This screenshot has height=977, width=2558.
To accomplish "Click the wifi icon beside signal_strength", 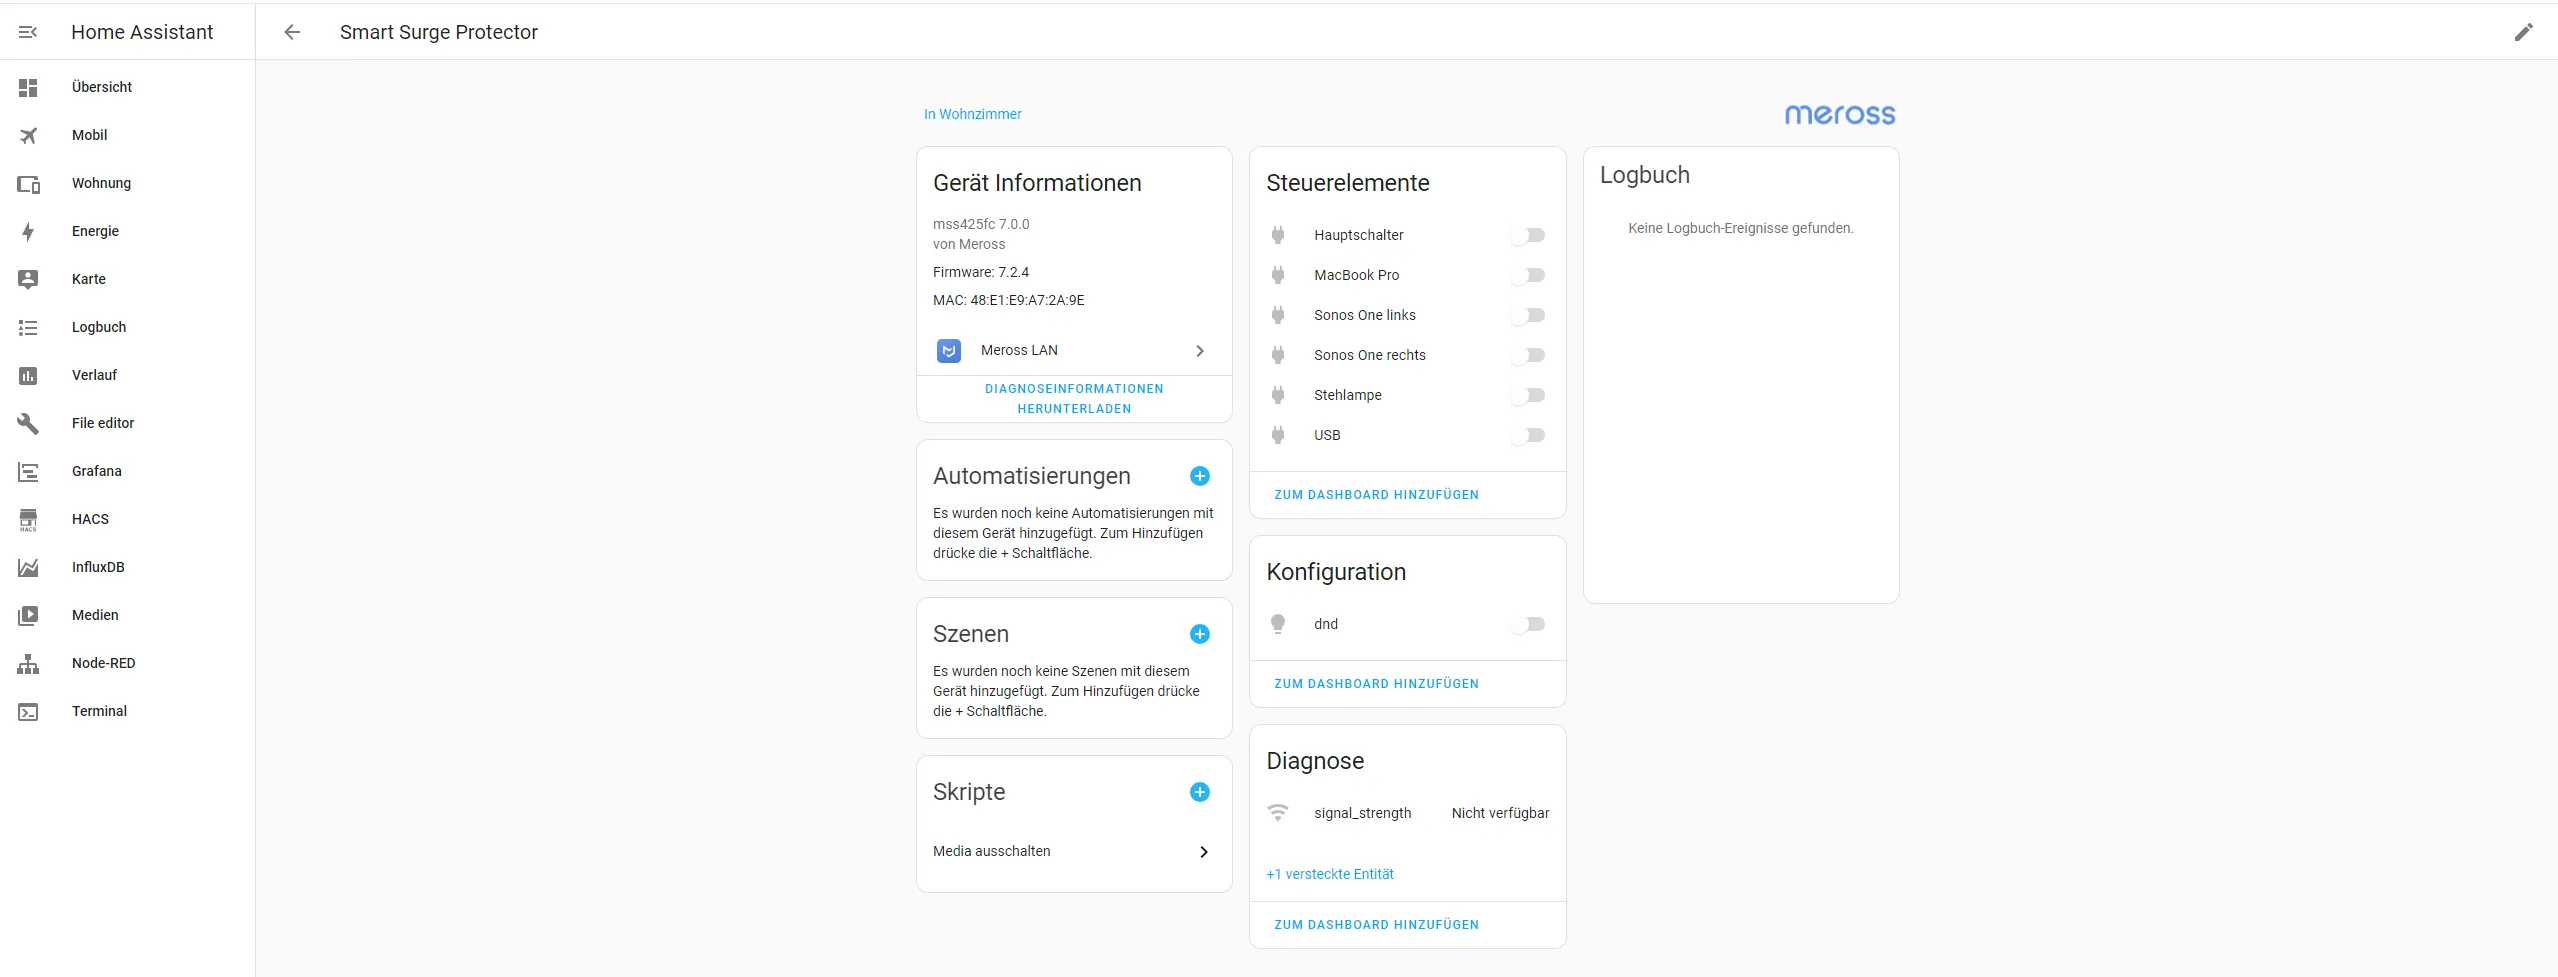I will (1277, 813).
